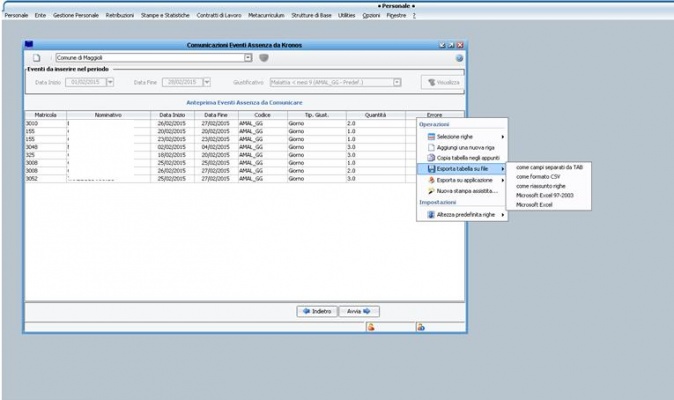Viewport: 674px width, 400px height.
Task: Click the Selezione righe table icon
Action: [431, 136]
